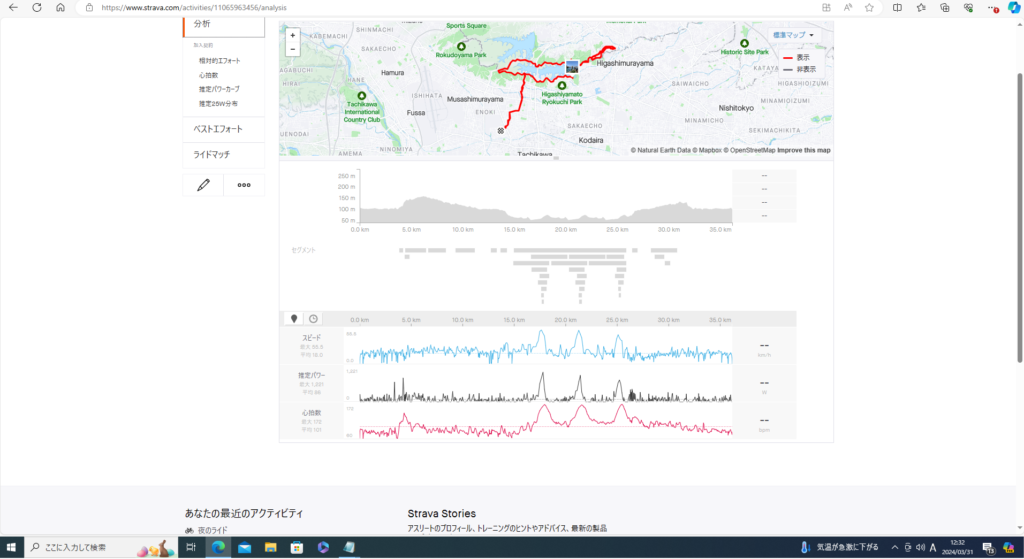This screenshot has width=1024, height=559.
Task: Open Microsoft Edge from the taskbar
Action: (217, 547)
